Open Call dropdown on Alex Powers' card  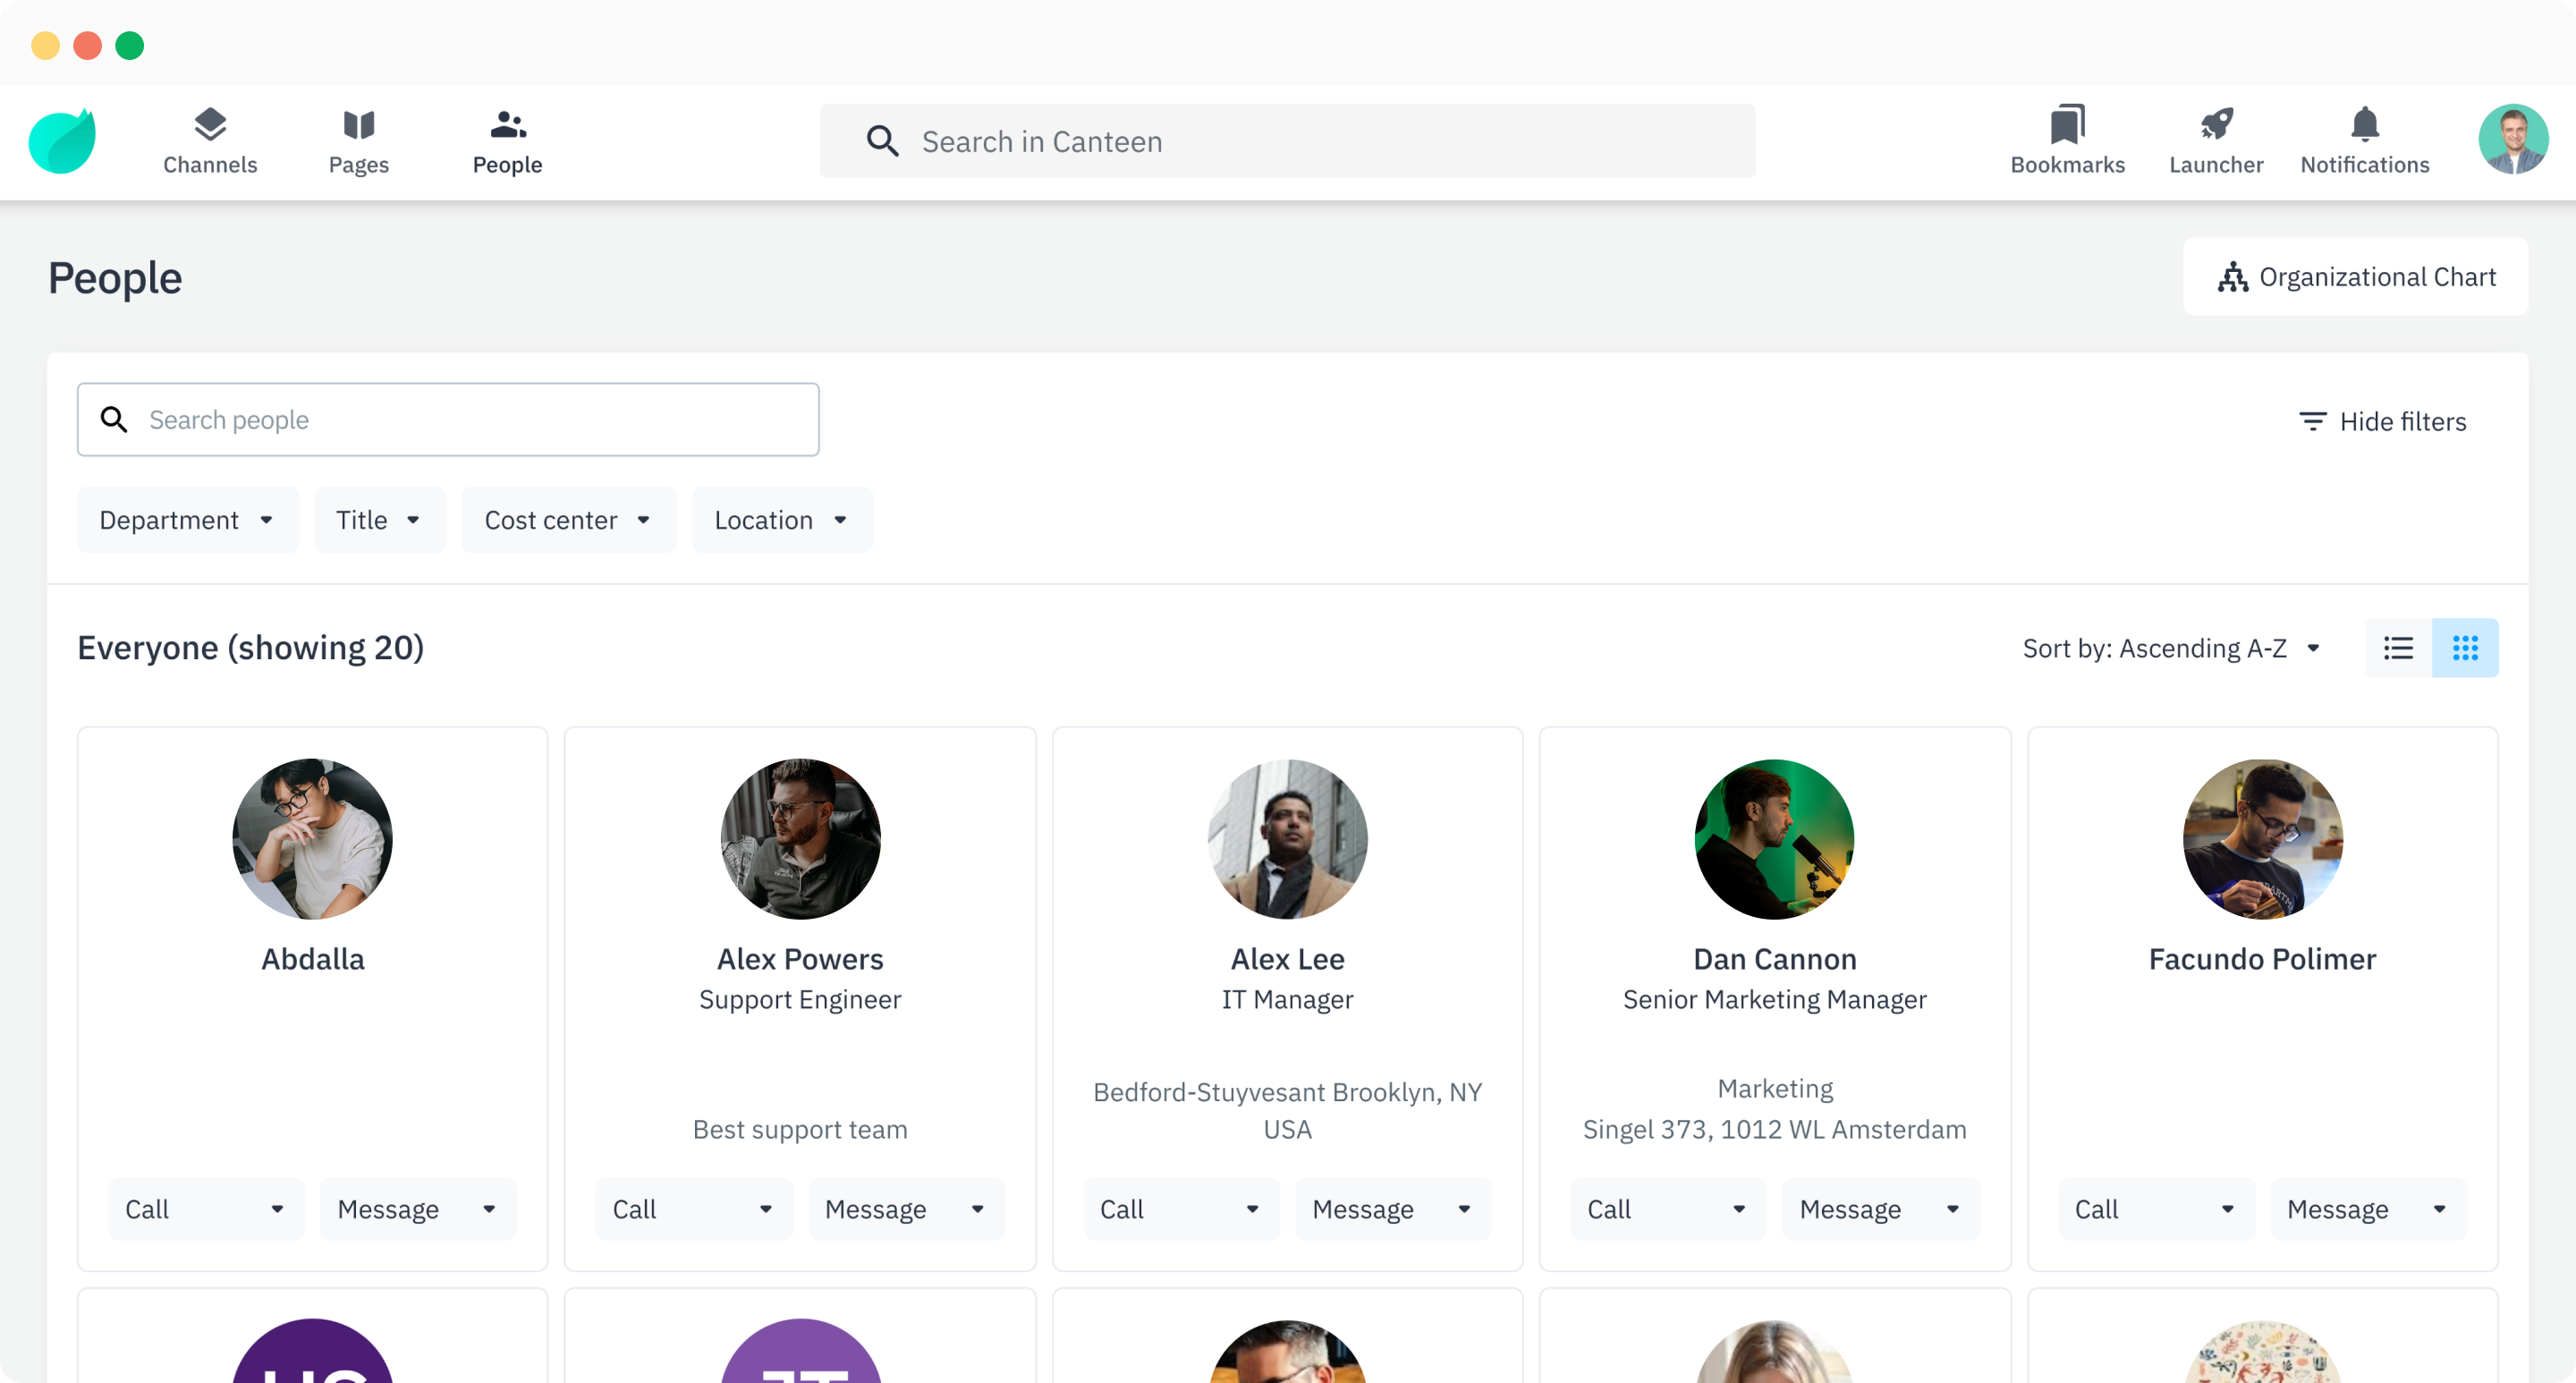pos(694,1209)
